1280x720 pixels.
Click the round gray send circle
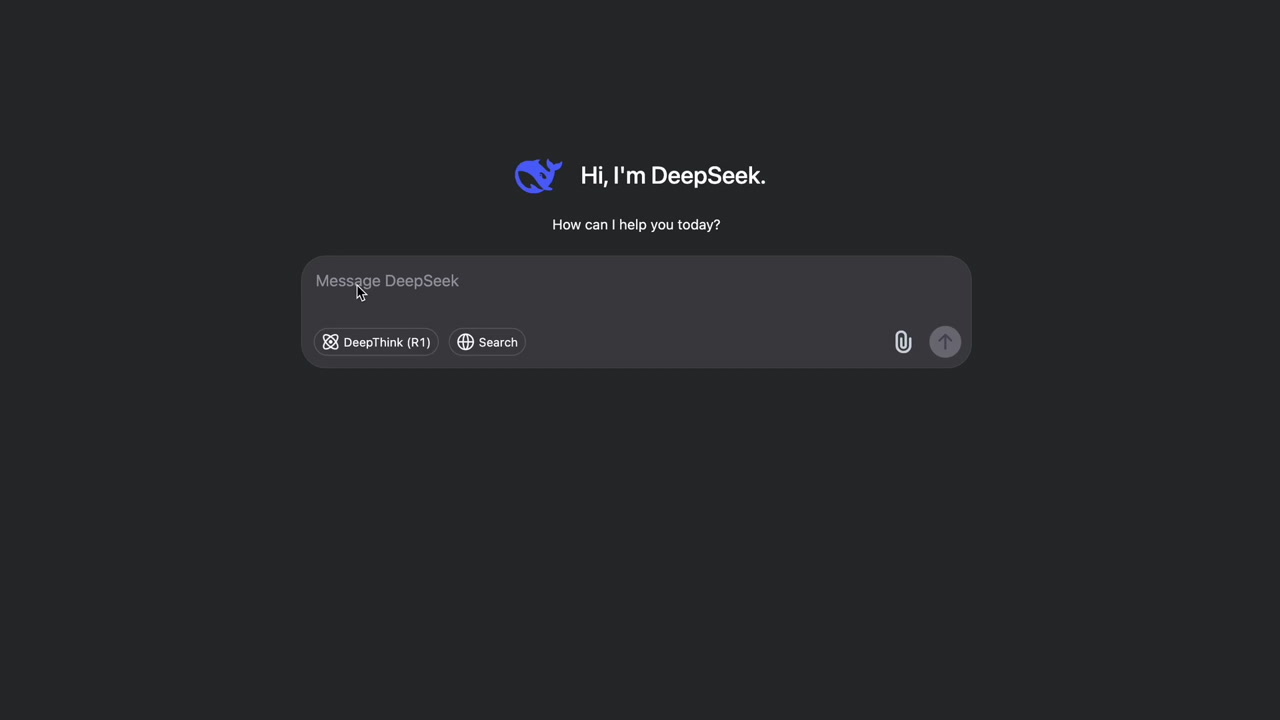click(x=945, y=342)
